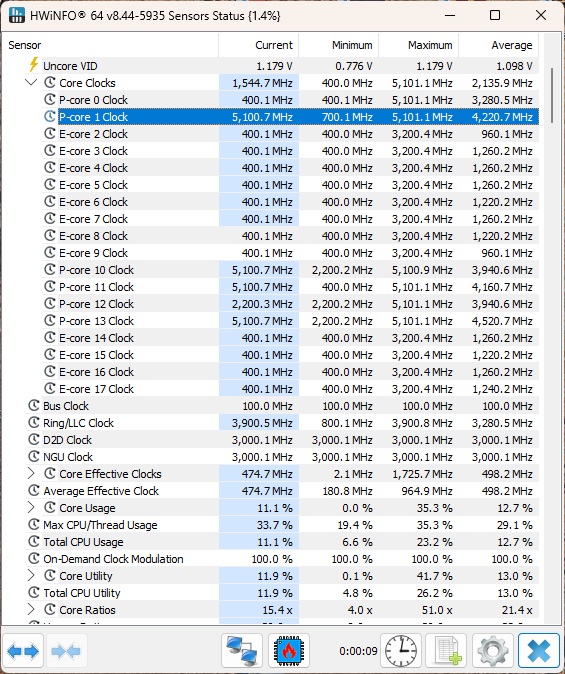565x674 pixels.
Task: Click the Current column header
Action: (x=258, y=45)
